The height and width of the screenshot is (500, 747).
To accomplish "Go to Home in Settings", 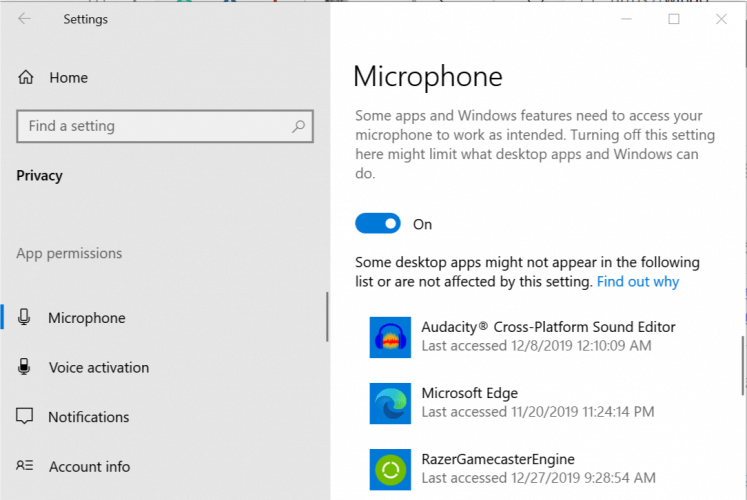I will point(68,78).
